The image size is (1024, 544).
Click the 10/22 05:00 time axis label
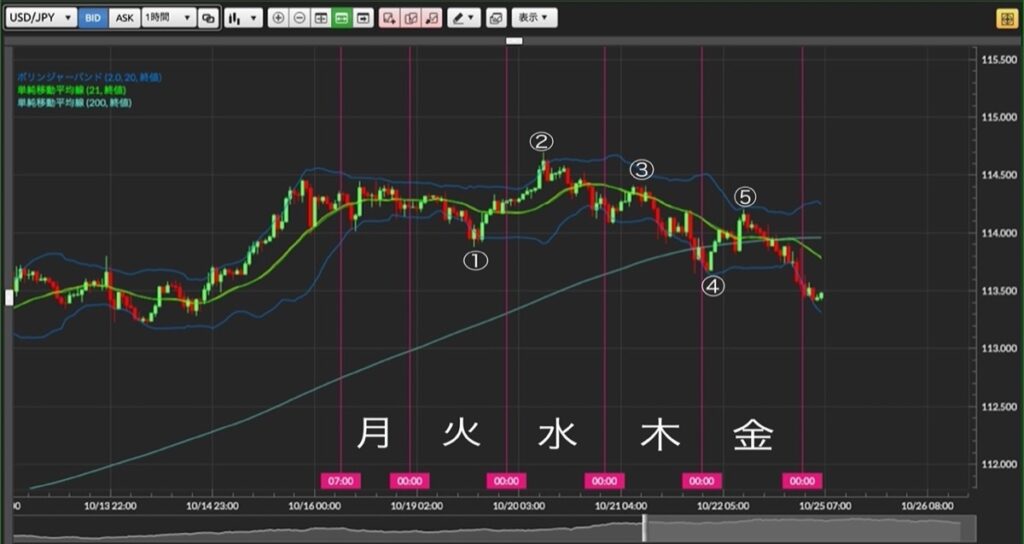[723, 505]
